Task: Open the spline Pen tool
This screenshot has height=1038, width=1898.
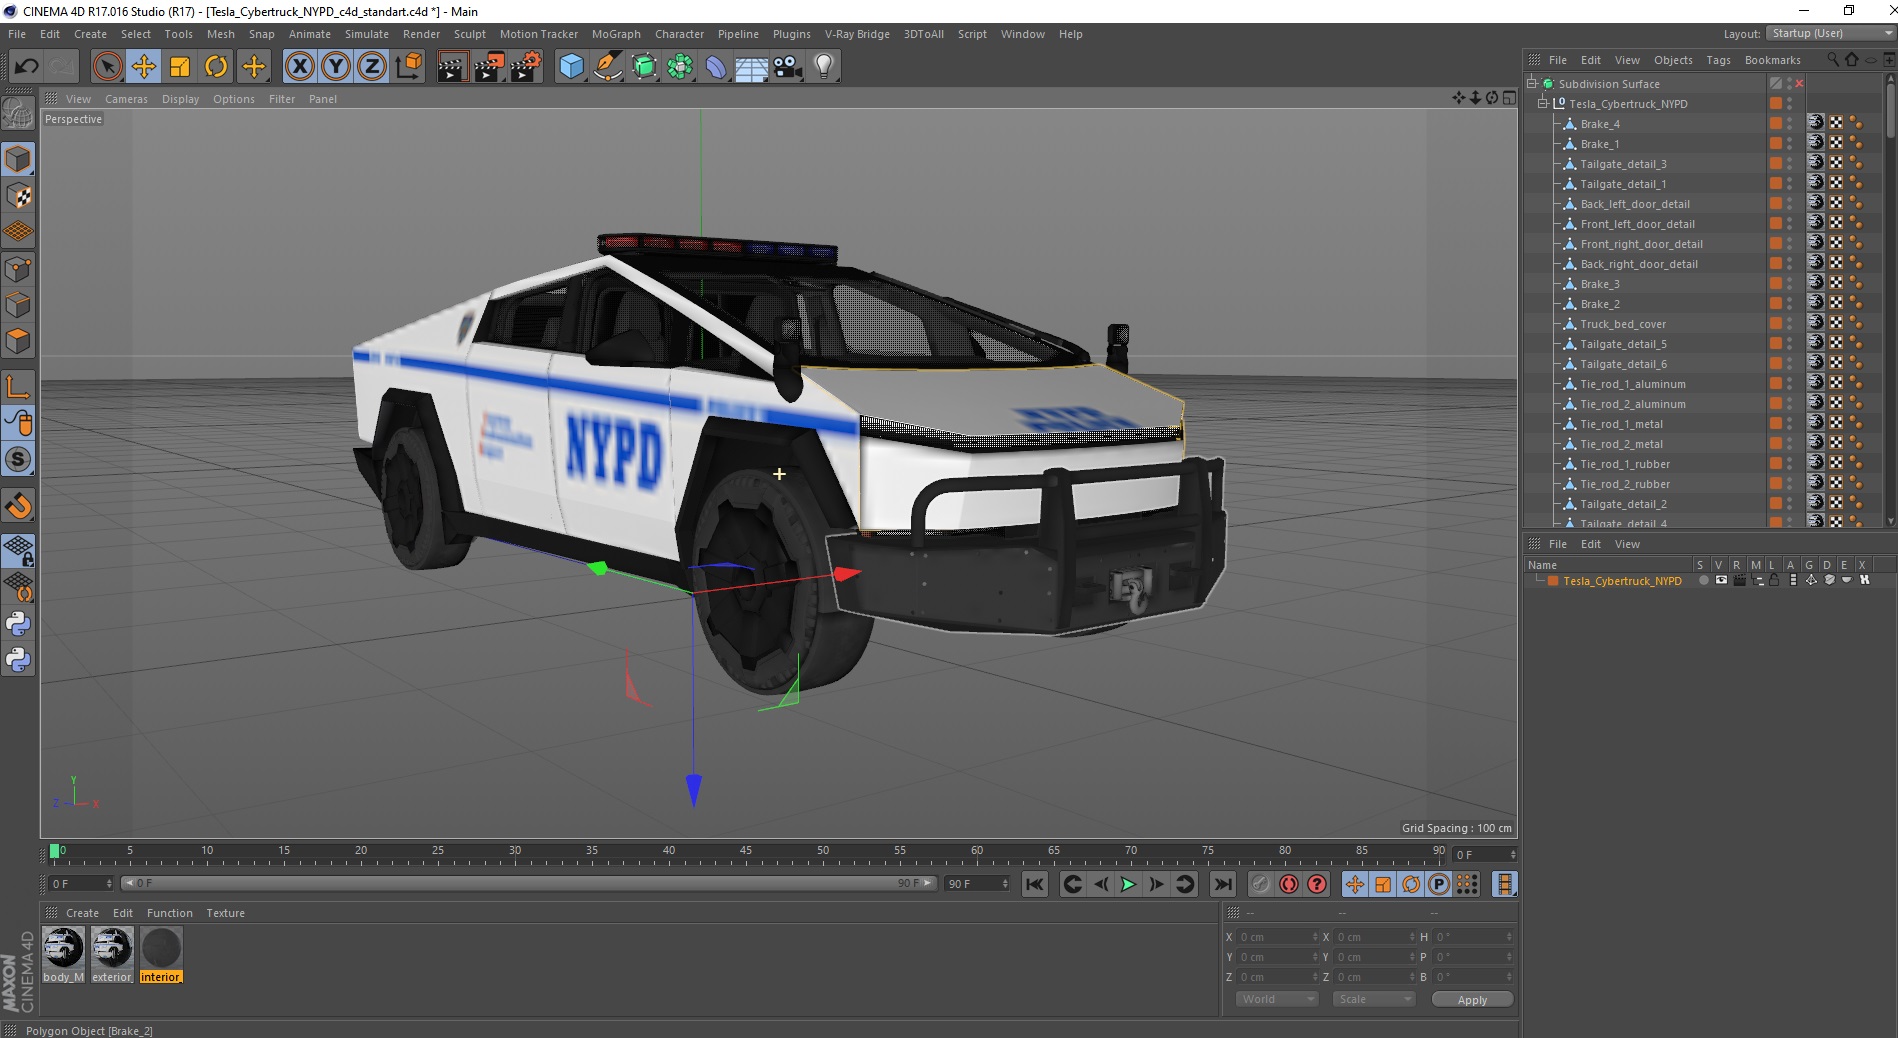Action: [x=608, y=67]
